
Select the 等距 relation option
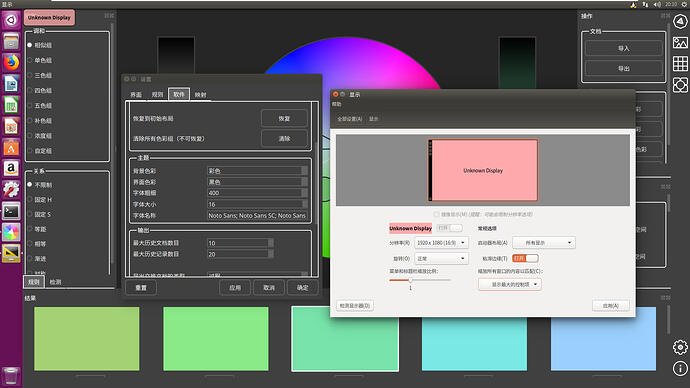[37, 229]
